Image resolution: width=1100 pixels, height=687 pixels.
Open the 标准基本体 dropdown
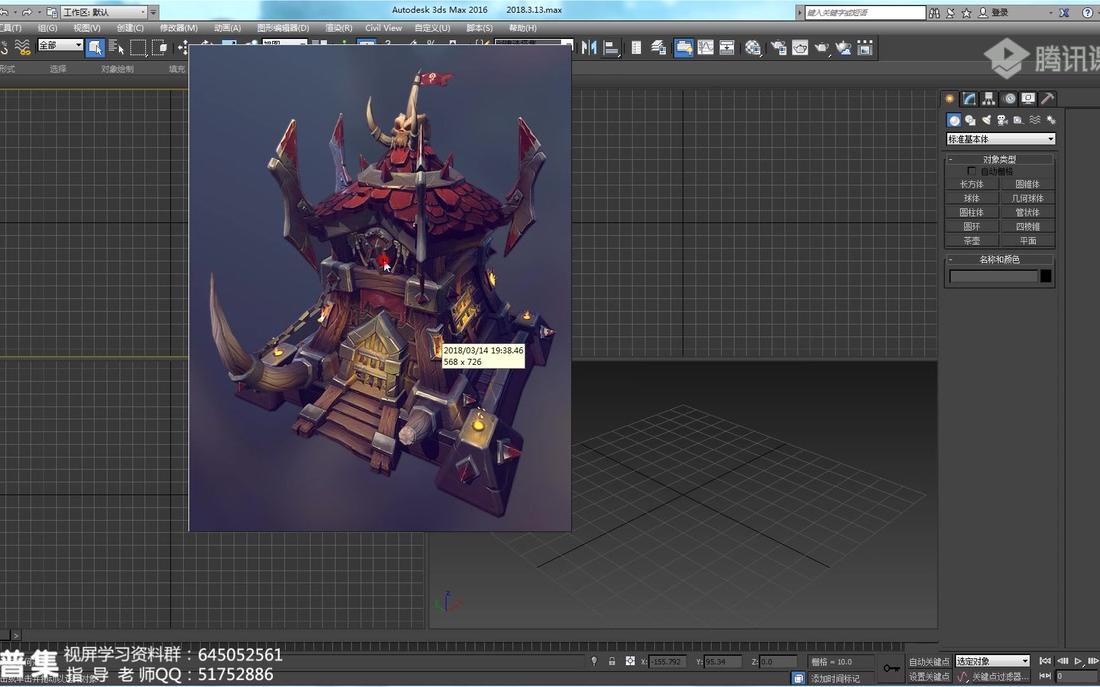click(1000, 139)
